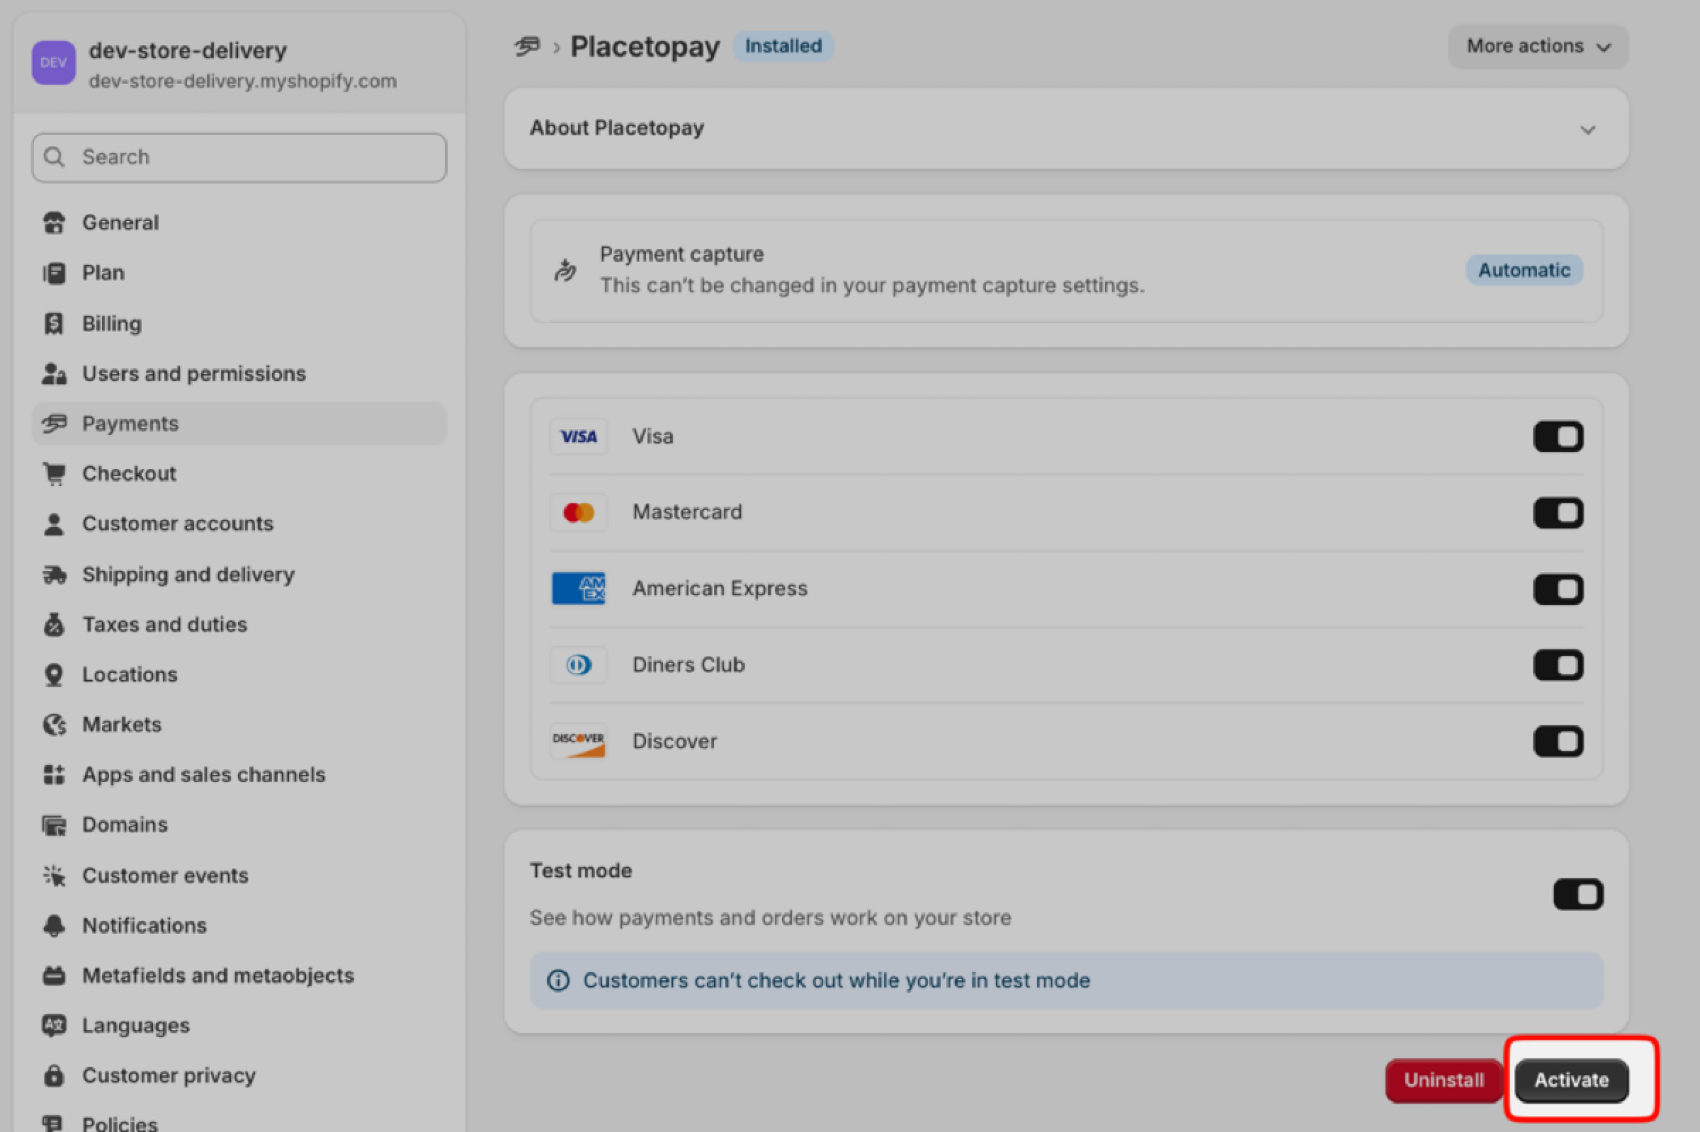The width and height of the screenshot is (1700, 1132).
Task: Open Shipping and delivery settings
Action: [188, 575]
